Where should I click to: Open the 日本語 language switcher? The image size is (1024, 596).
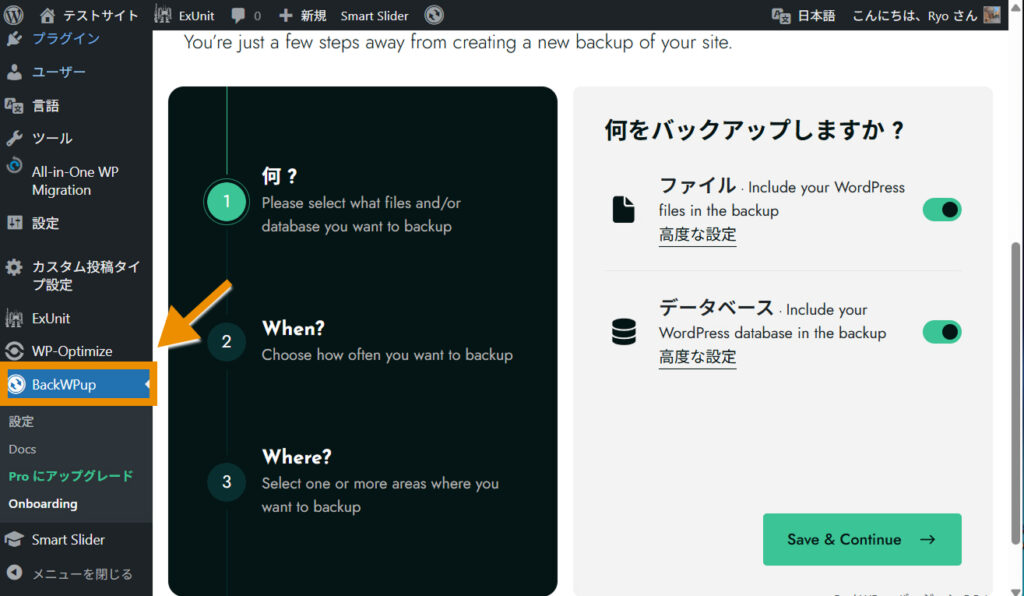[804, 16]
